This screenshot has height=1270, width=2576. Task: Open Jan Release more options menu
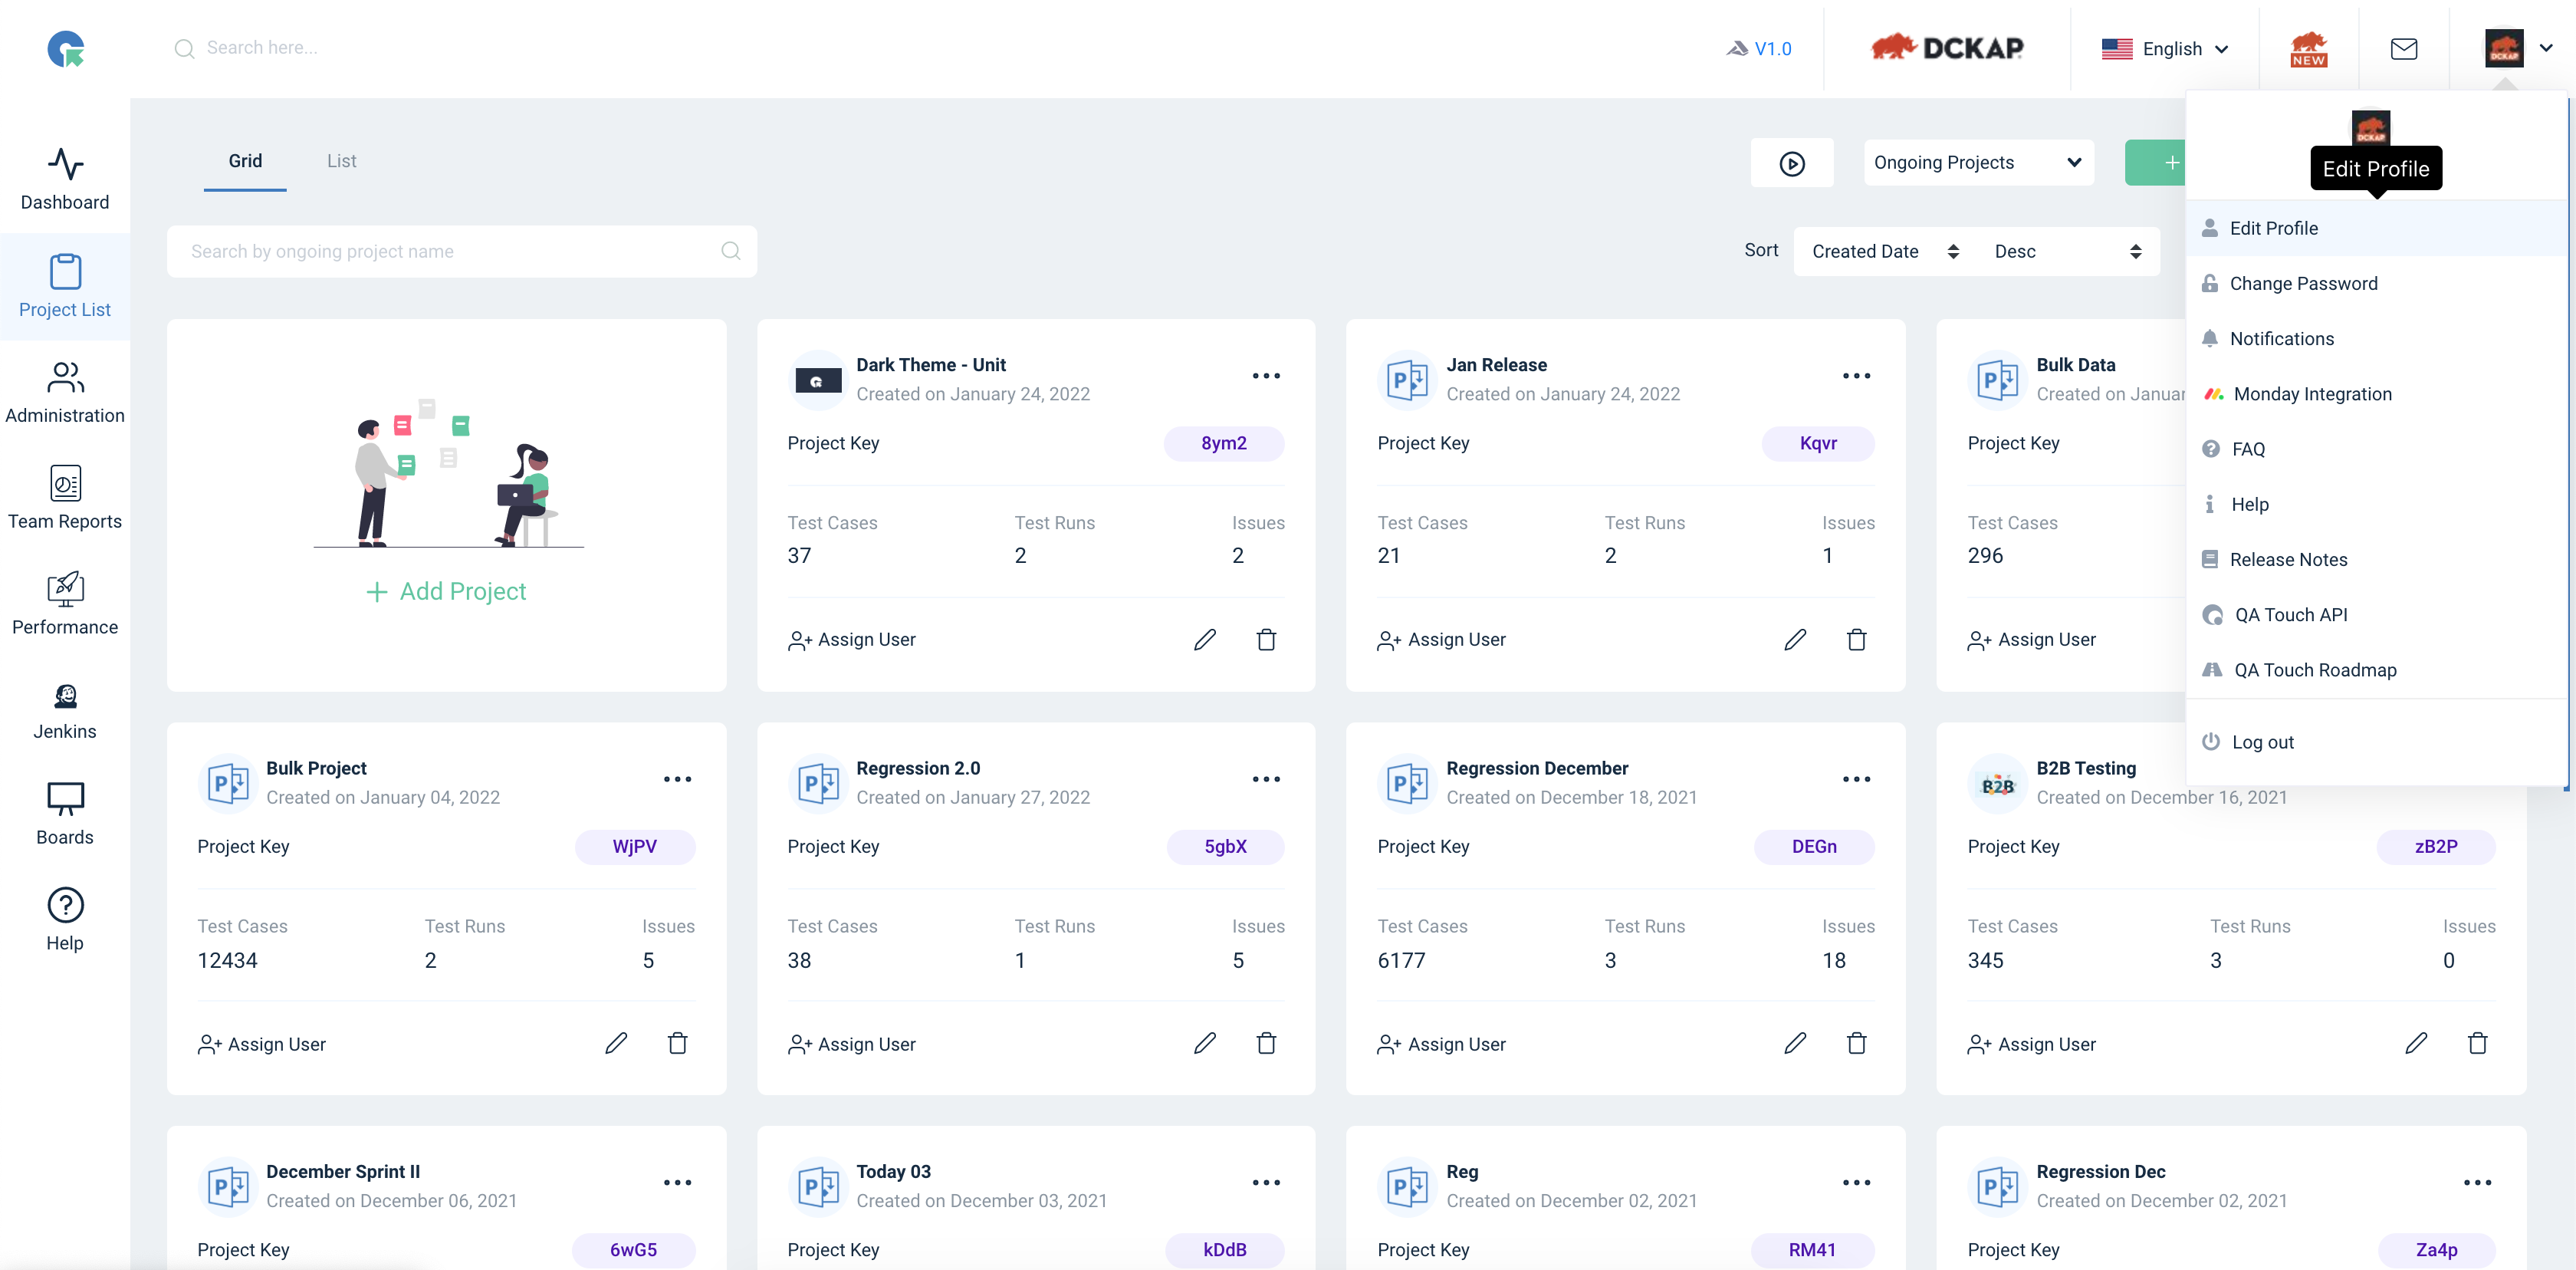[x=1856, y=376]
